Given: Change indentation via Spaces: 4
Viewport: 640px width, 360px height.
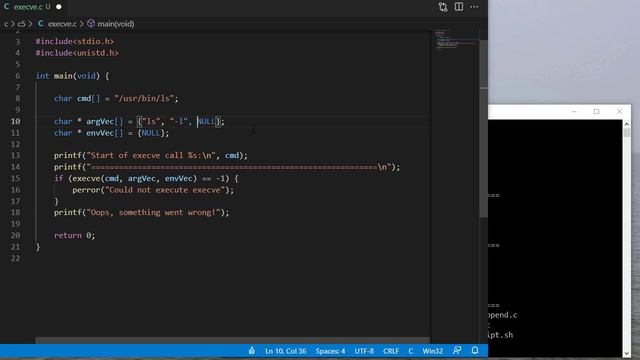Looking at the screenshot, I should (330, 351).
